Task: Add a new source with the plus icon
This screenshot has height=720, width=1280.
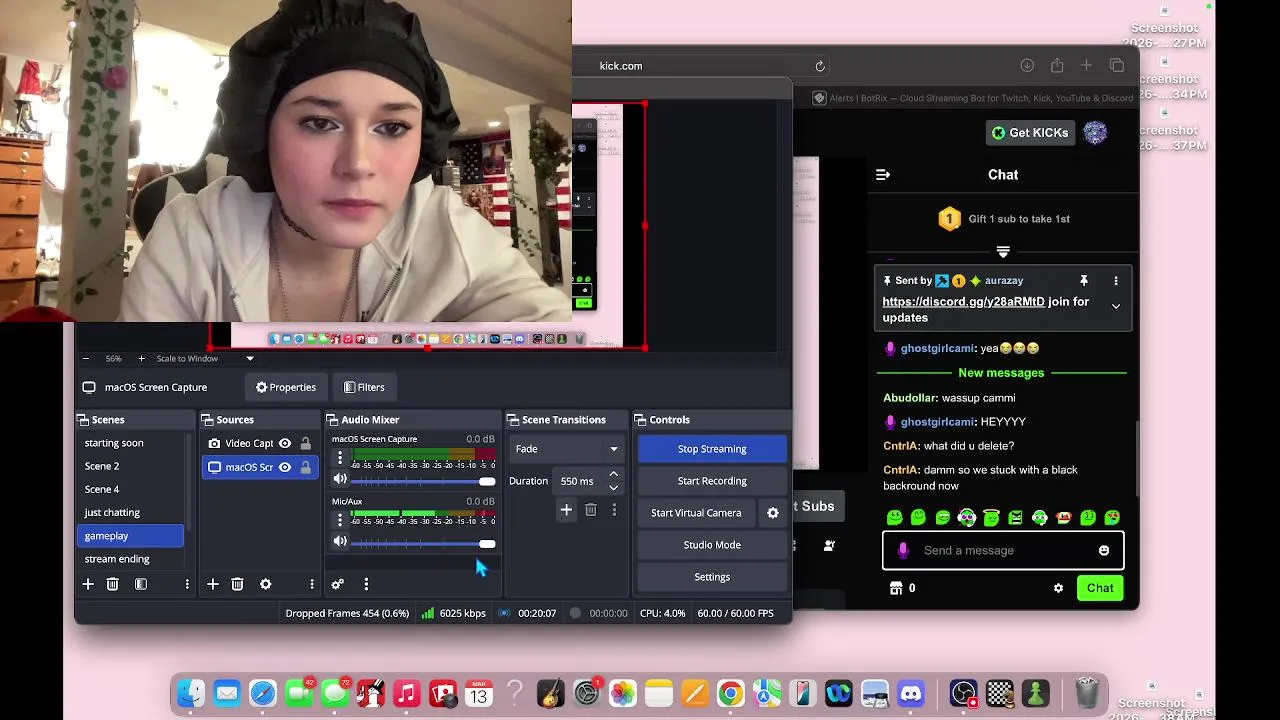Action: (x=212, y=584)
